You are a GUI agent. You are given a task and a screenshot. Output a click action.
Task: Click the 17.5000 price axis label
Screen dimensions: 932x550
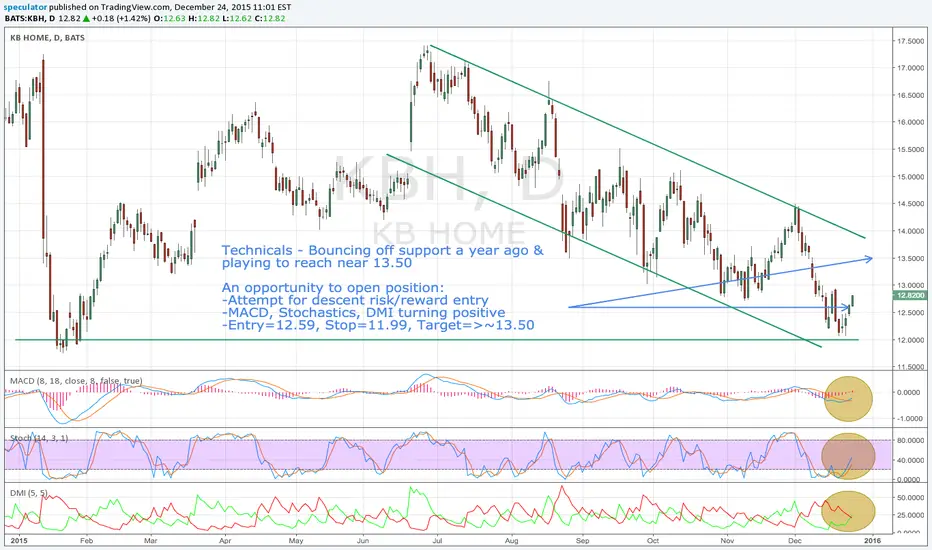(x=910, y=41)
